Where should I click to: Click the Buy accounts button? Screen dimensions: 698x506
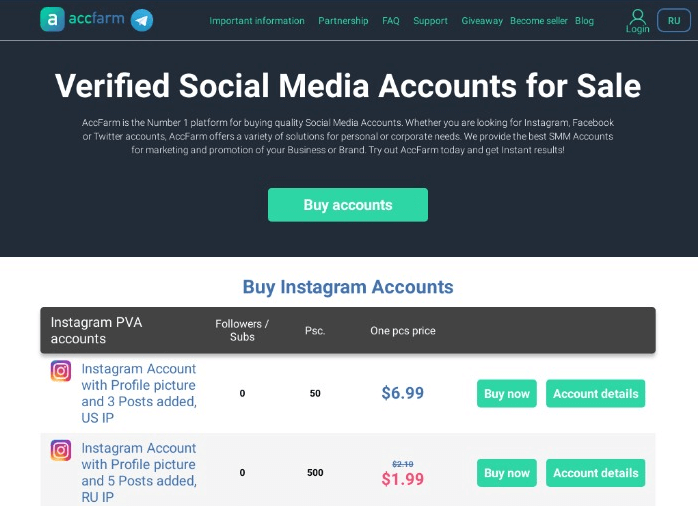point(348,205)
